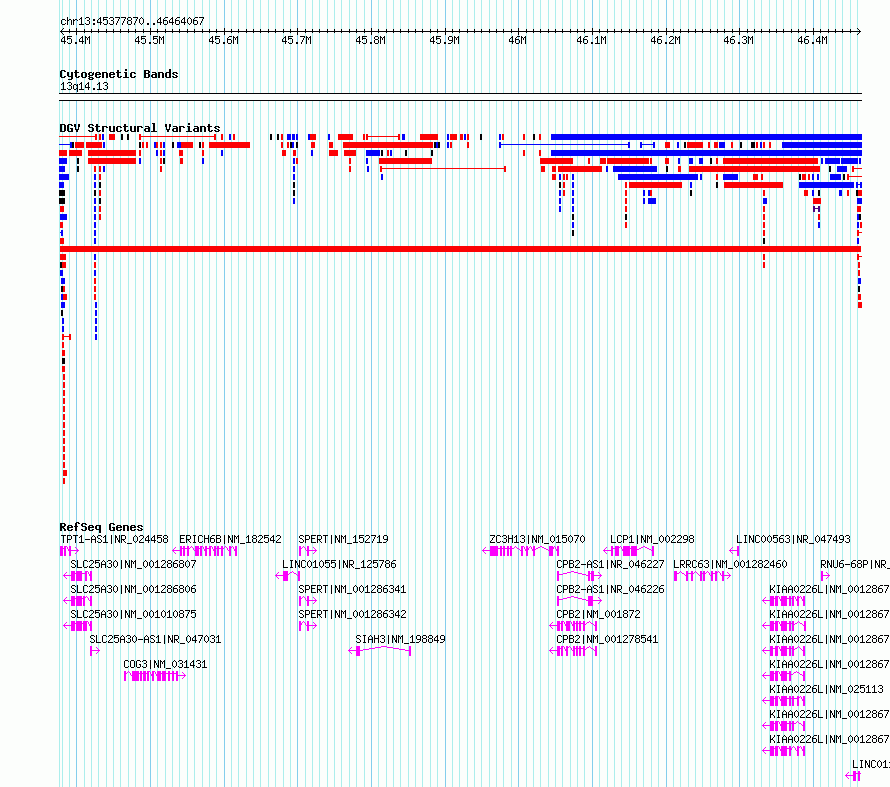
Task: Select the CPB2-AS1 NR_046227 gene model glyph
Action: [x=579, y=576]
